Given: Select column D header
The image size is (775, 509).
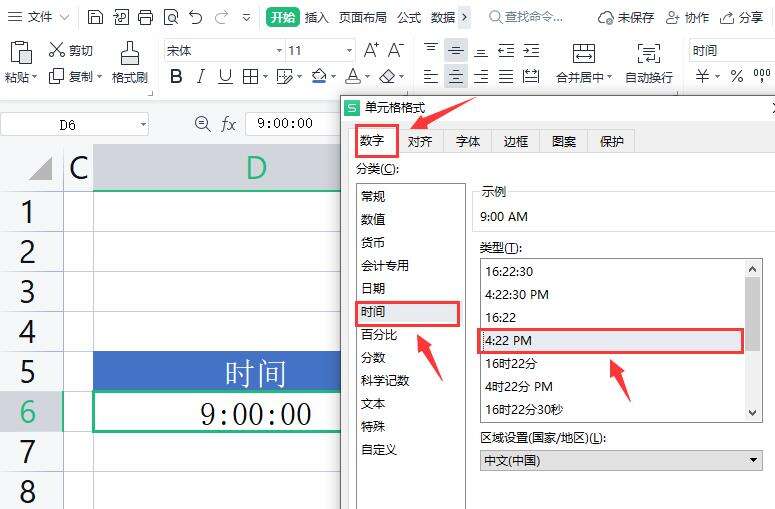Looking at the screenshot, I should (216, 168).
